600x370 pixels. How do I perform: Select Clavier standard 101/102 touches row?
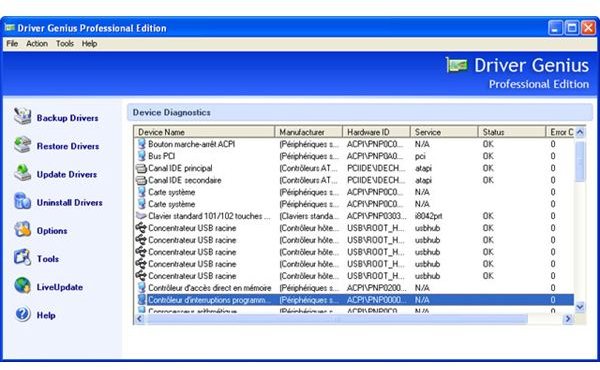(x=354, y=216)
